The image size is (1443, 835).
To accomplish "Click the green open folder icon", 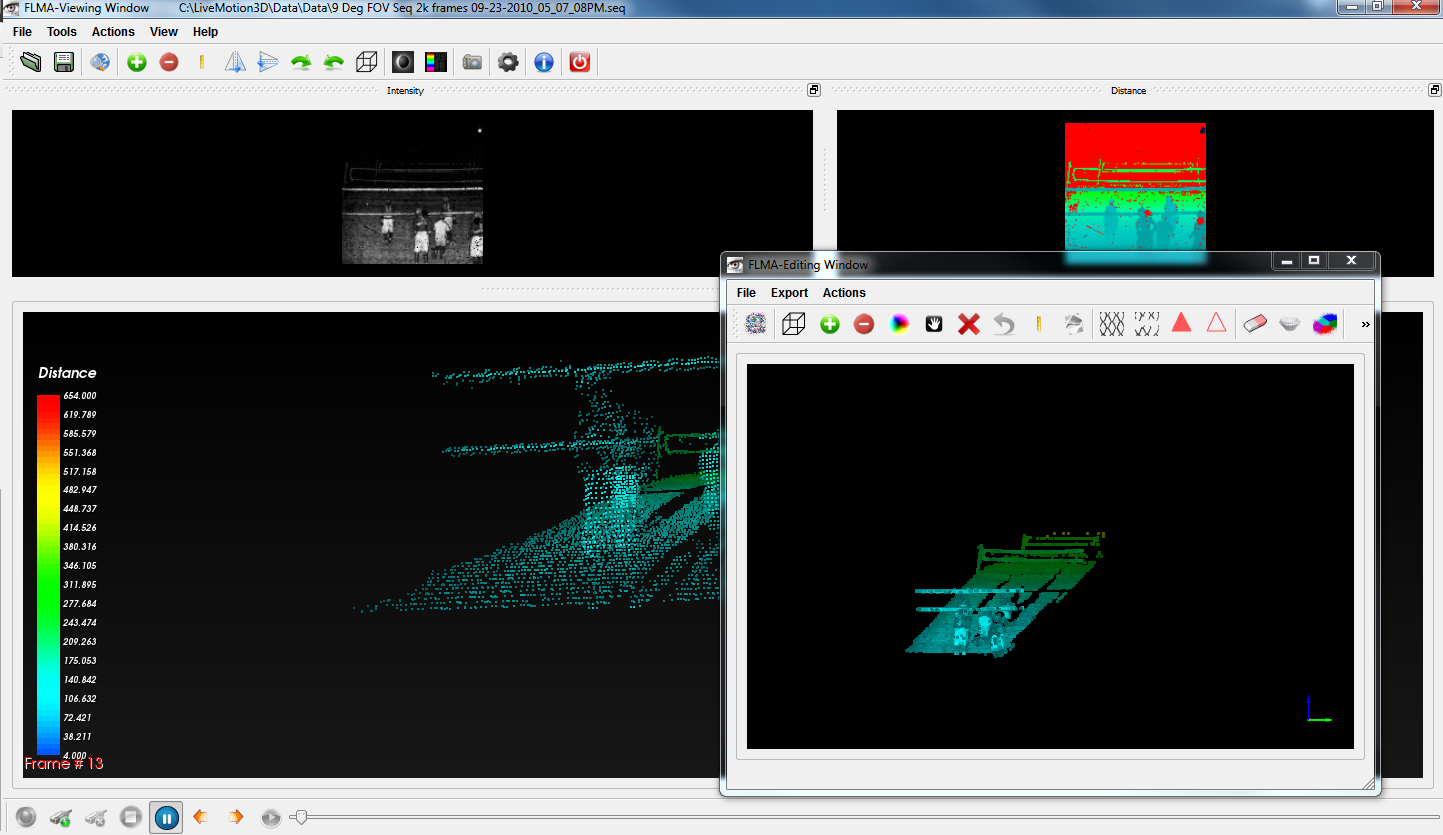I will [x=31, y=62].
